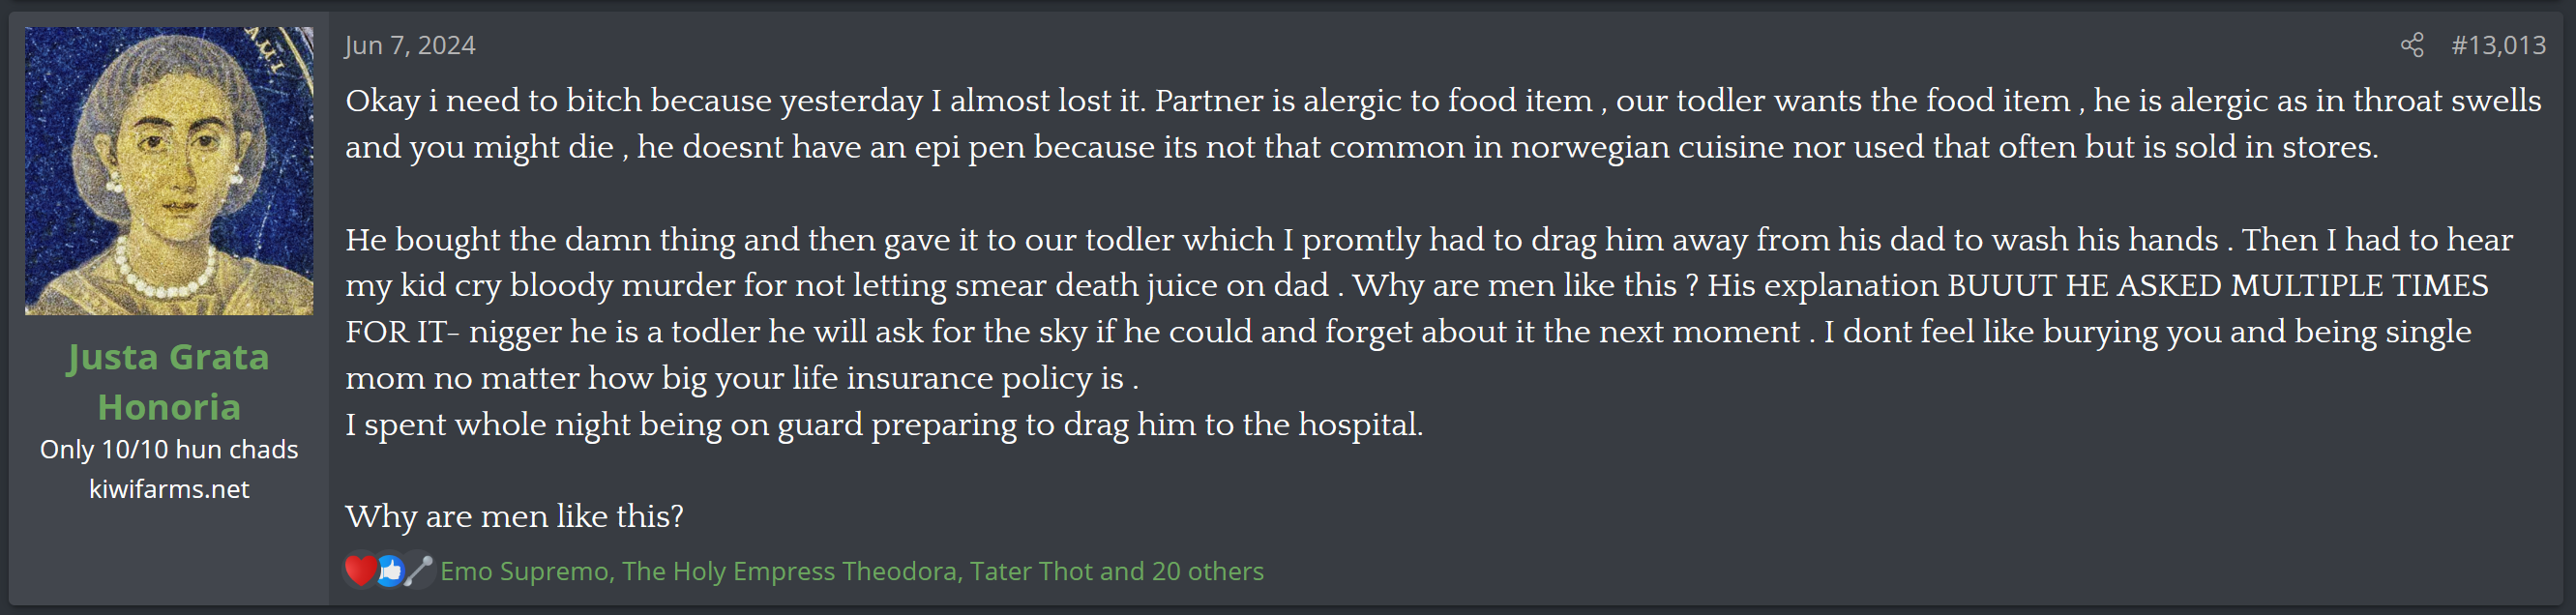Click the final 'Why are men like this?' line
The image size is (2576, 615).
click(x=514, y=516)
